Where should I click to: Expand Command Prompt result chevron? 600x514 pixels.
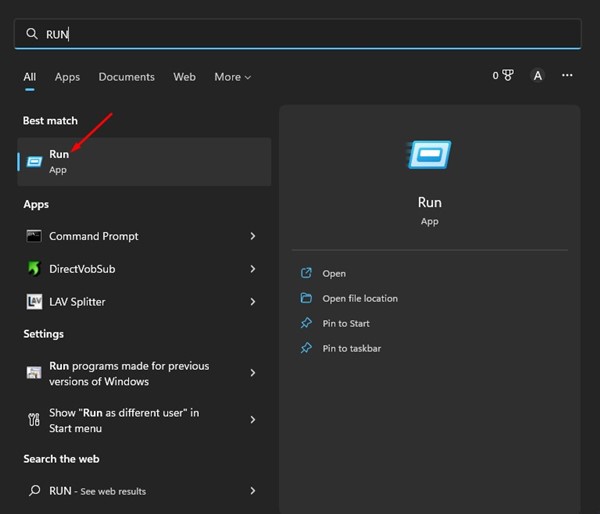pyautogui.click(x=252, y=236)
